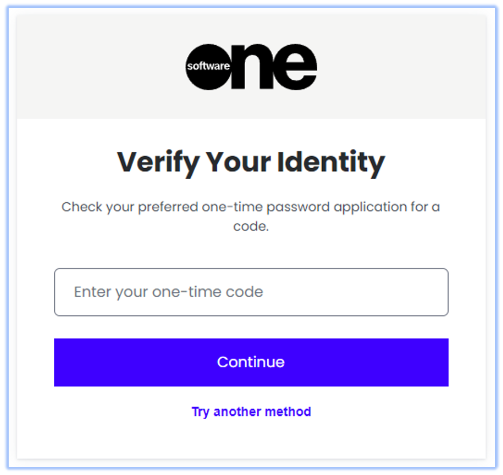This screenshot has width=503, height=475.
Task: Click the word 'code.' in the description
Action: pyautogui.click(x=251, y=227)
